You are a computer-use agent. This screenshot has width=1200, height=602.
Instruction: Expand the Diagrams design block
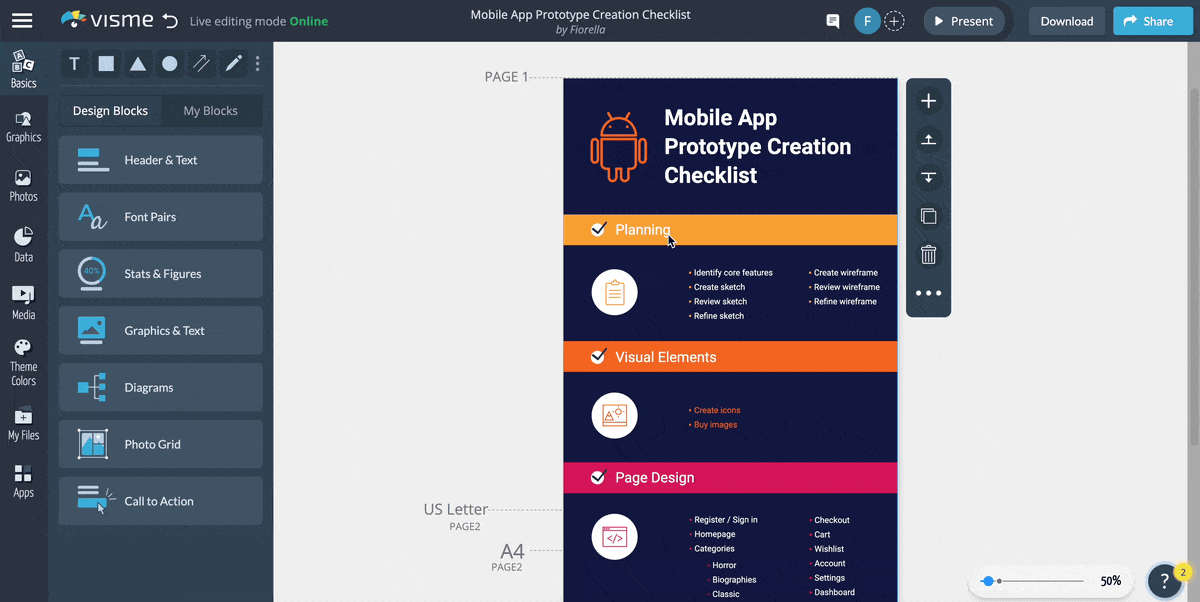[161, 388]
